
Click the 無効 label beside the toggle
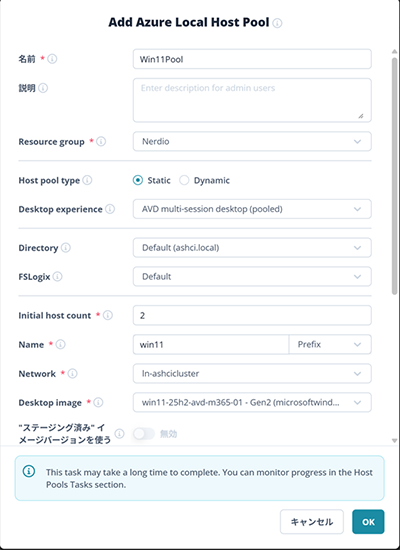pos(168,434)
